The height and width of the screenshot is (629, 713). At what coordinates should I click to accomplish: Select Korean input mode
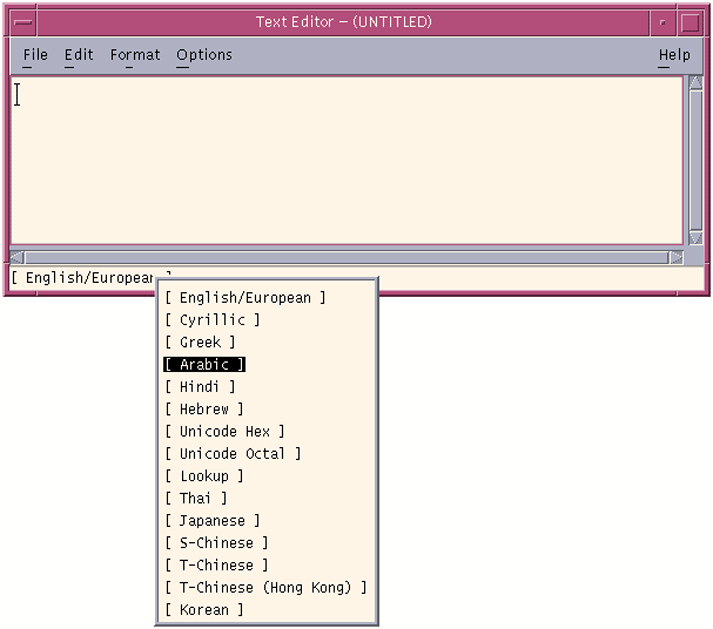click(204, 609)
